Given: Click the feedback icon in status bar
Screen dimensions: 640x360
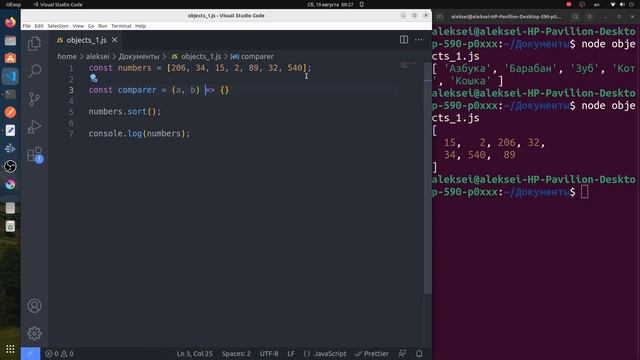Looking at the screenshot, I should click(402, 353).
